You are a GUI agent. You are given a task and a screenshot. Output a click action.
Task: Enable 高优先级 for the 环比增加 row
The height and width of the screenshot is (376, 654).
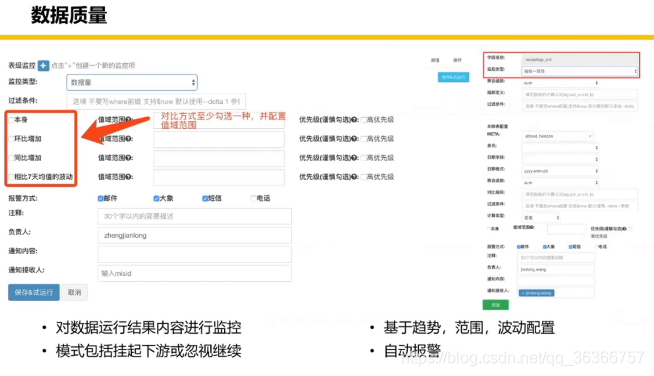[x=364, y=139]
